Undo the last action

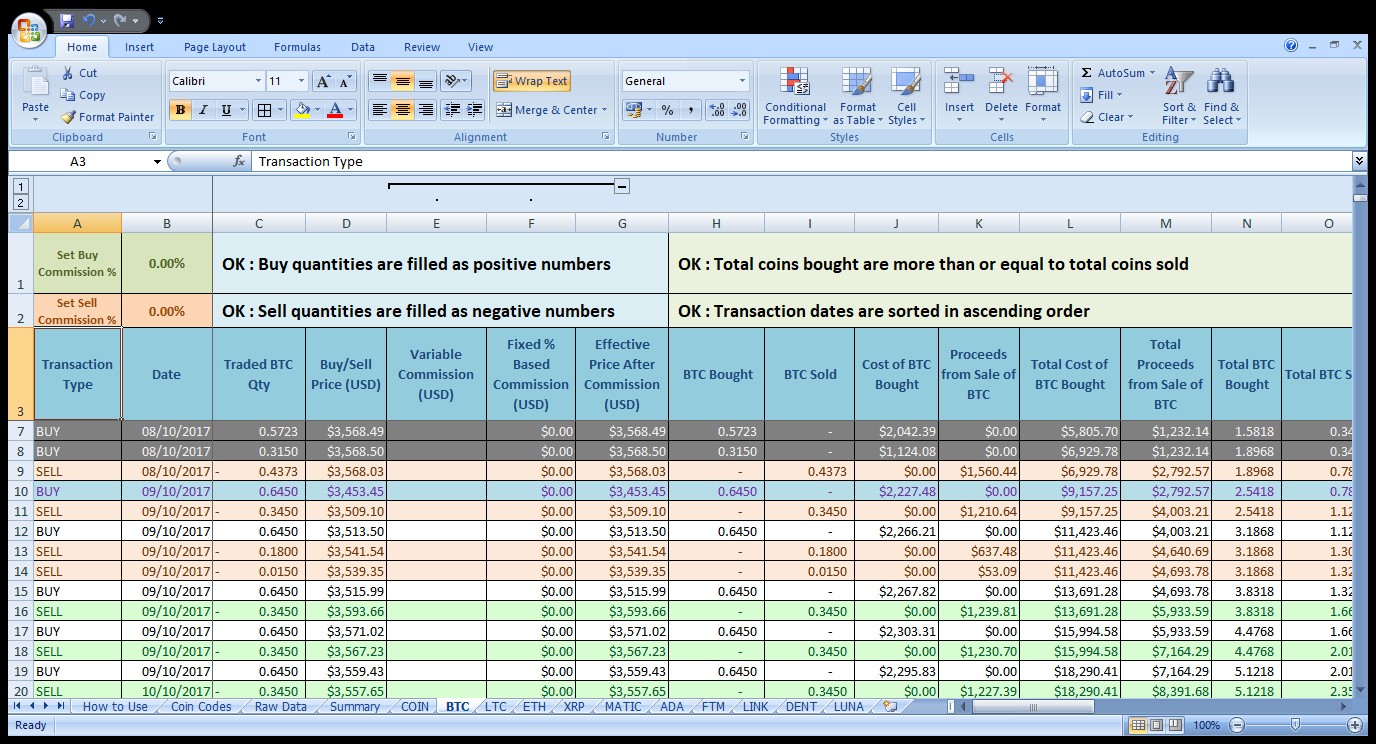coord(89,20)
